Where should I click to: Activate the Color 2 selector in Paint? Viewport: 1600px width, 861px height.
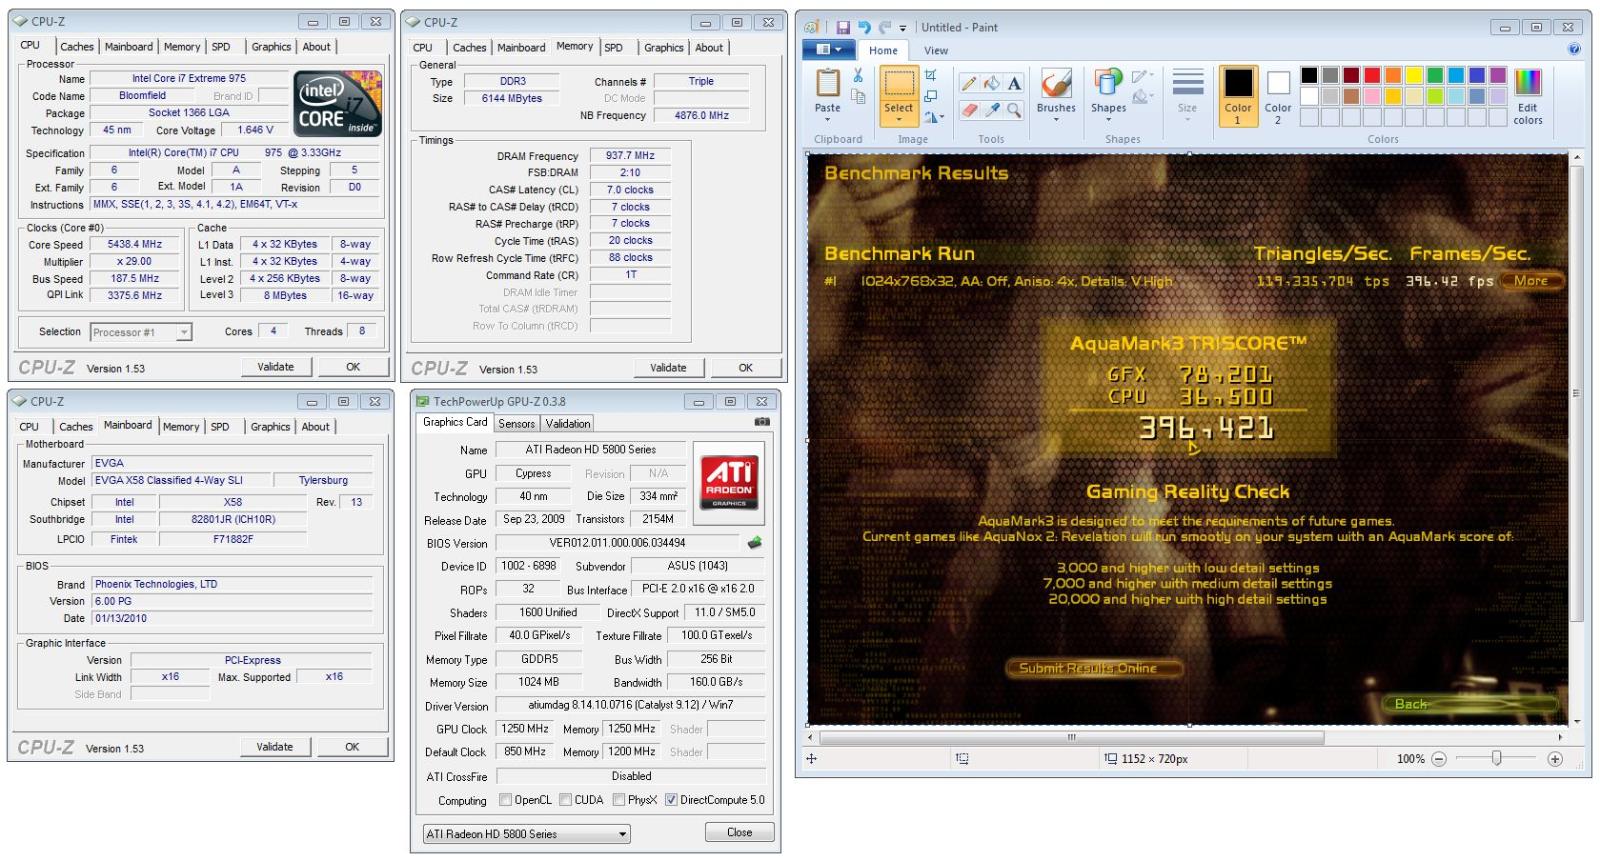tap(1278, 96)
